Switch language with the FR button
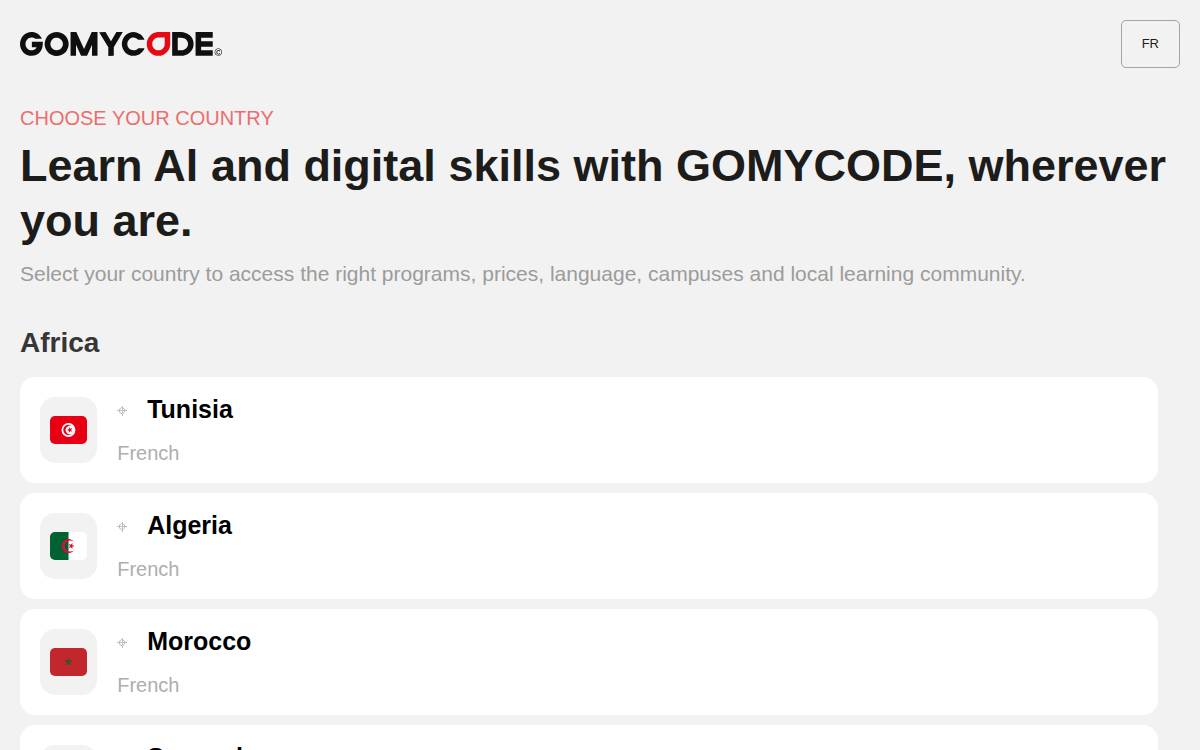Screen dimensions: 1200x750 tap(1150, 44)
